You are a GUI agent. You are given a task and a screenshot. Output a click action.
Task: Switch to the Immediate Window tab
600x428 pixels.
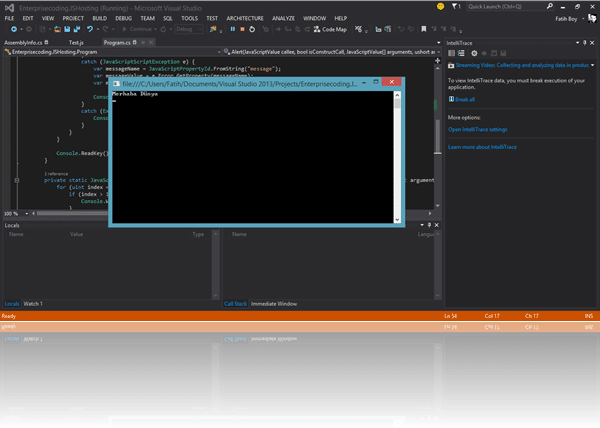(274, 304)
